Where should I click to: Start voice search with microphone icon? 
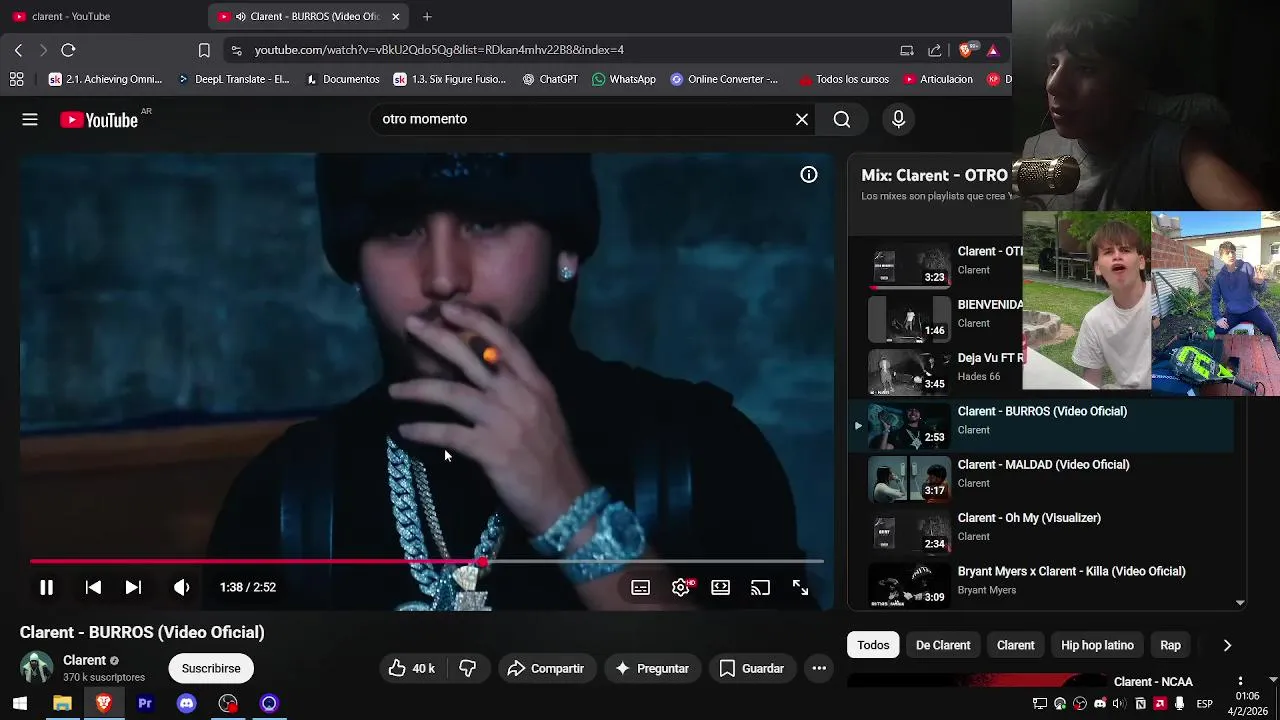[898, 119]
